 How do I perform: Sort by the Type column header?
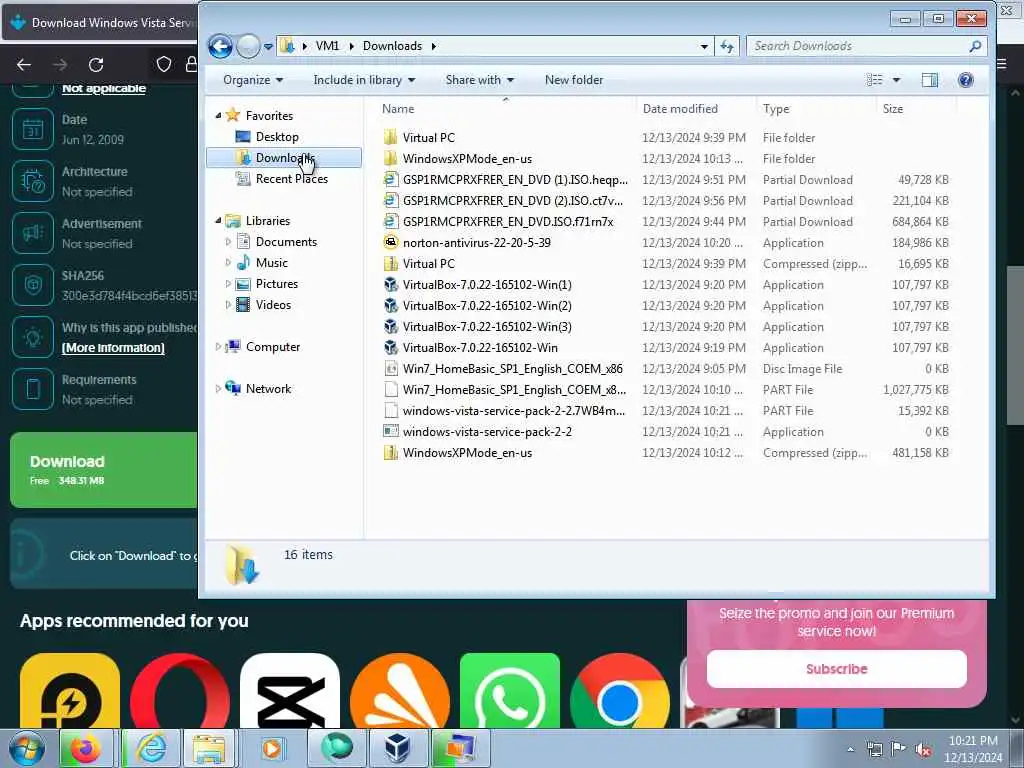point(776,109)
